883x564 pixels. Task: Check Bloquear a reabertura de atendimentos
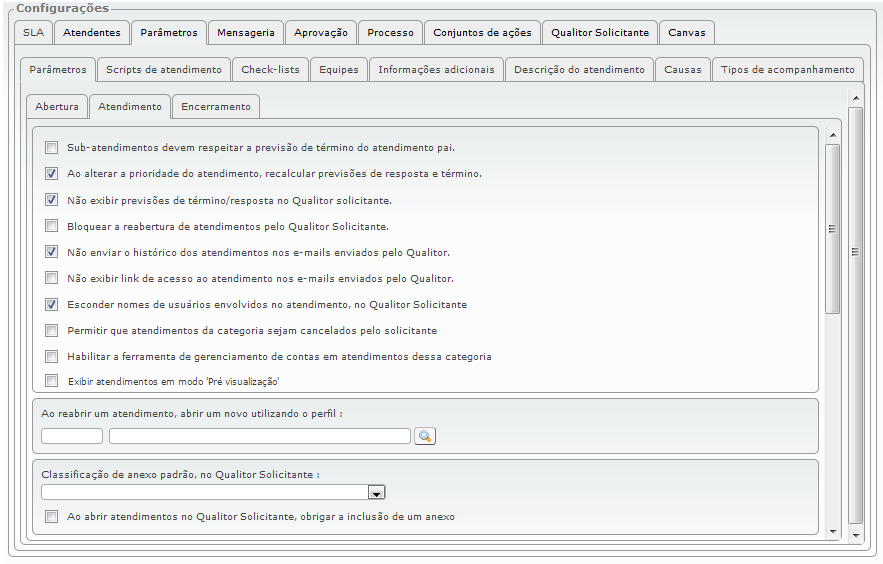tap(51, 226)
